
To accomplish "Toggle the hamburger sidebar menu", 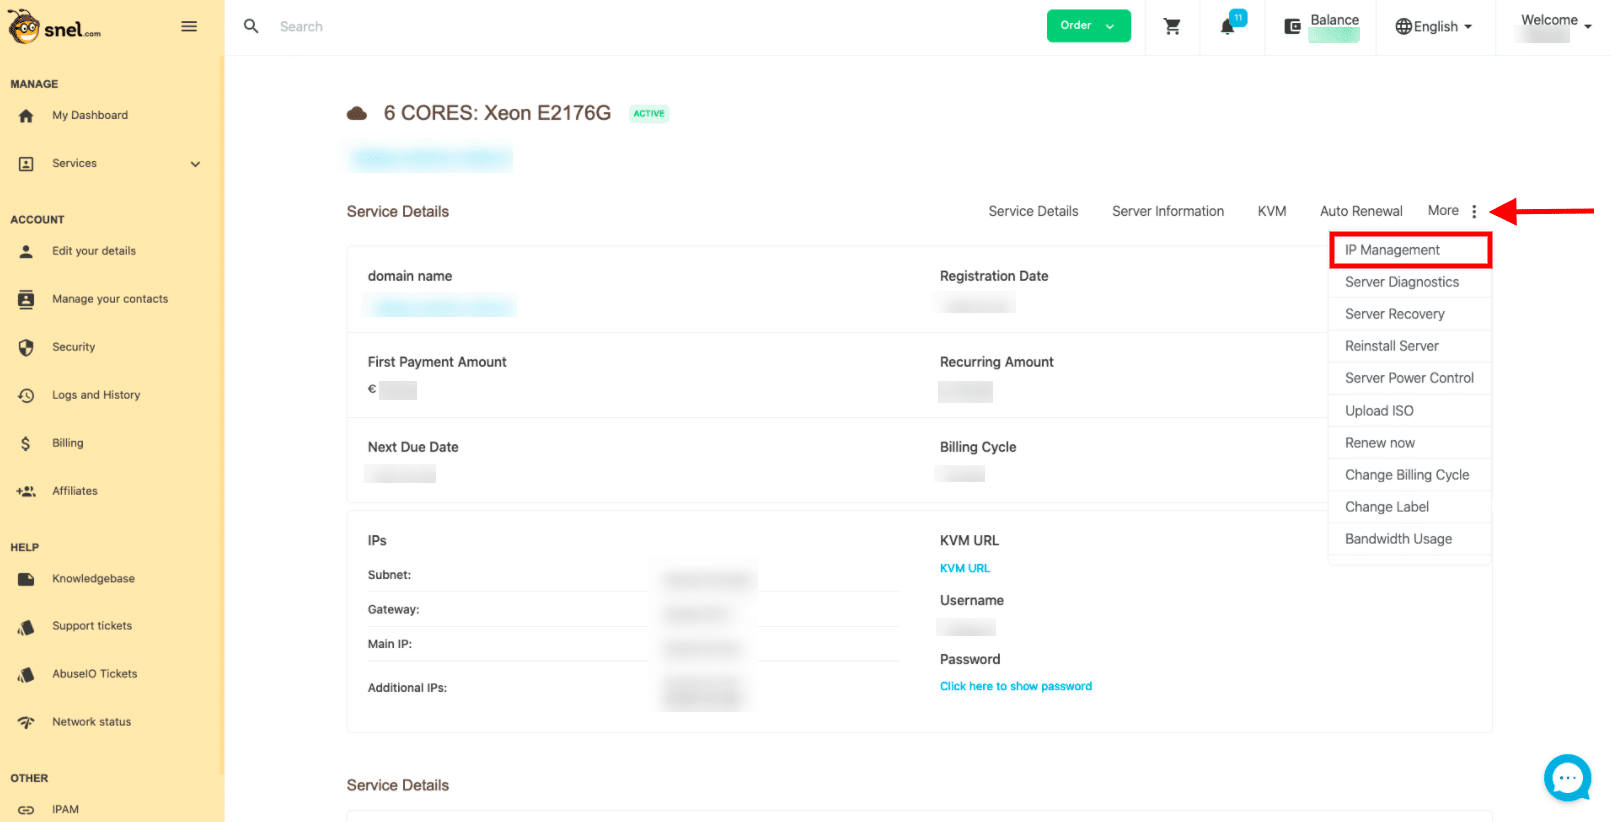I will click(x=189, y=26).
